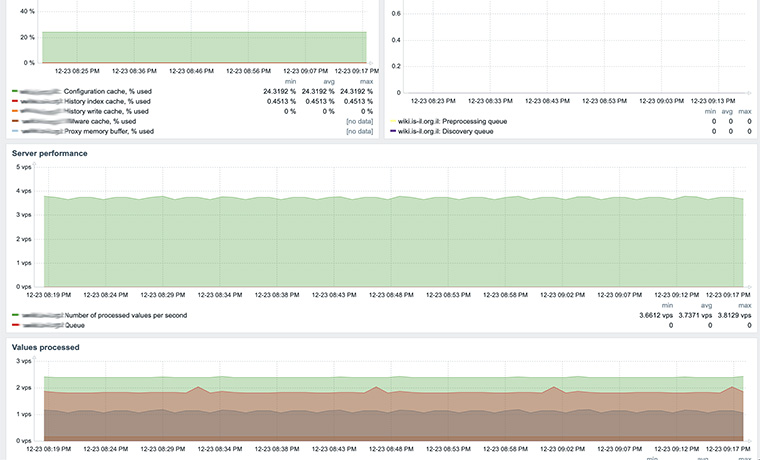Click green Number of processed values marker
Viewport: 760px width, 460px height.
tap(15, 315)
